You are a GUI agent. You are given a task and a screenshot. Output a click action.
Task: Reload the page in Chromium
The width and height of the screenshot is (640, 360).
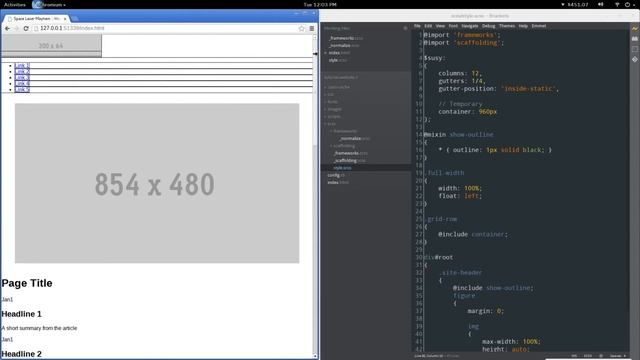pos(26,28)
